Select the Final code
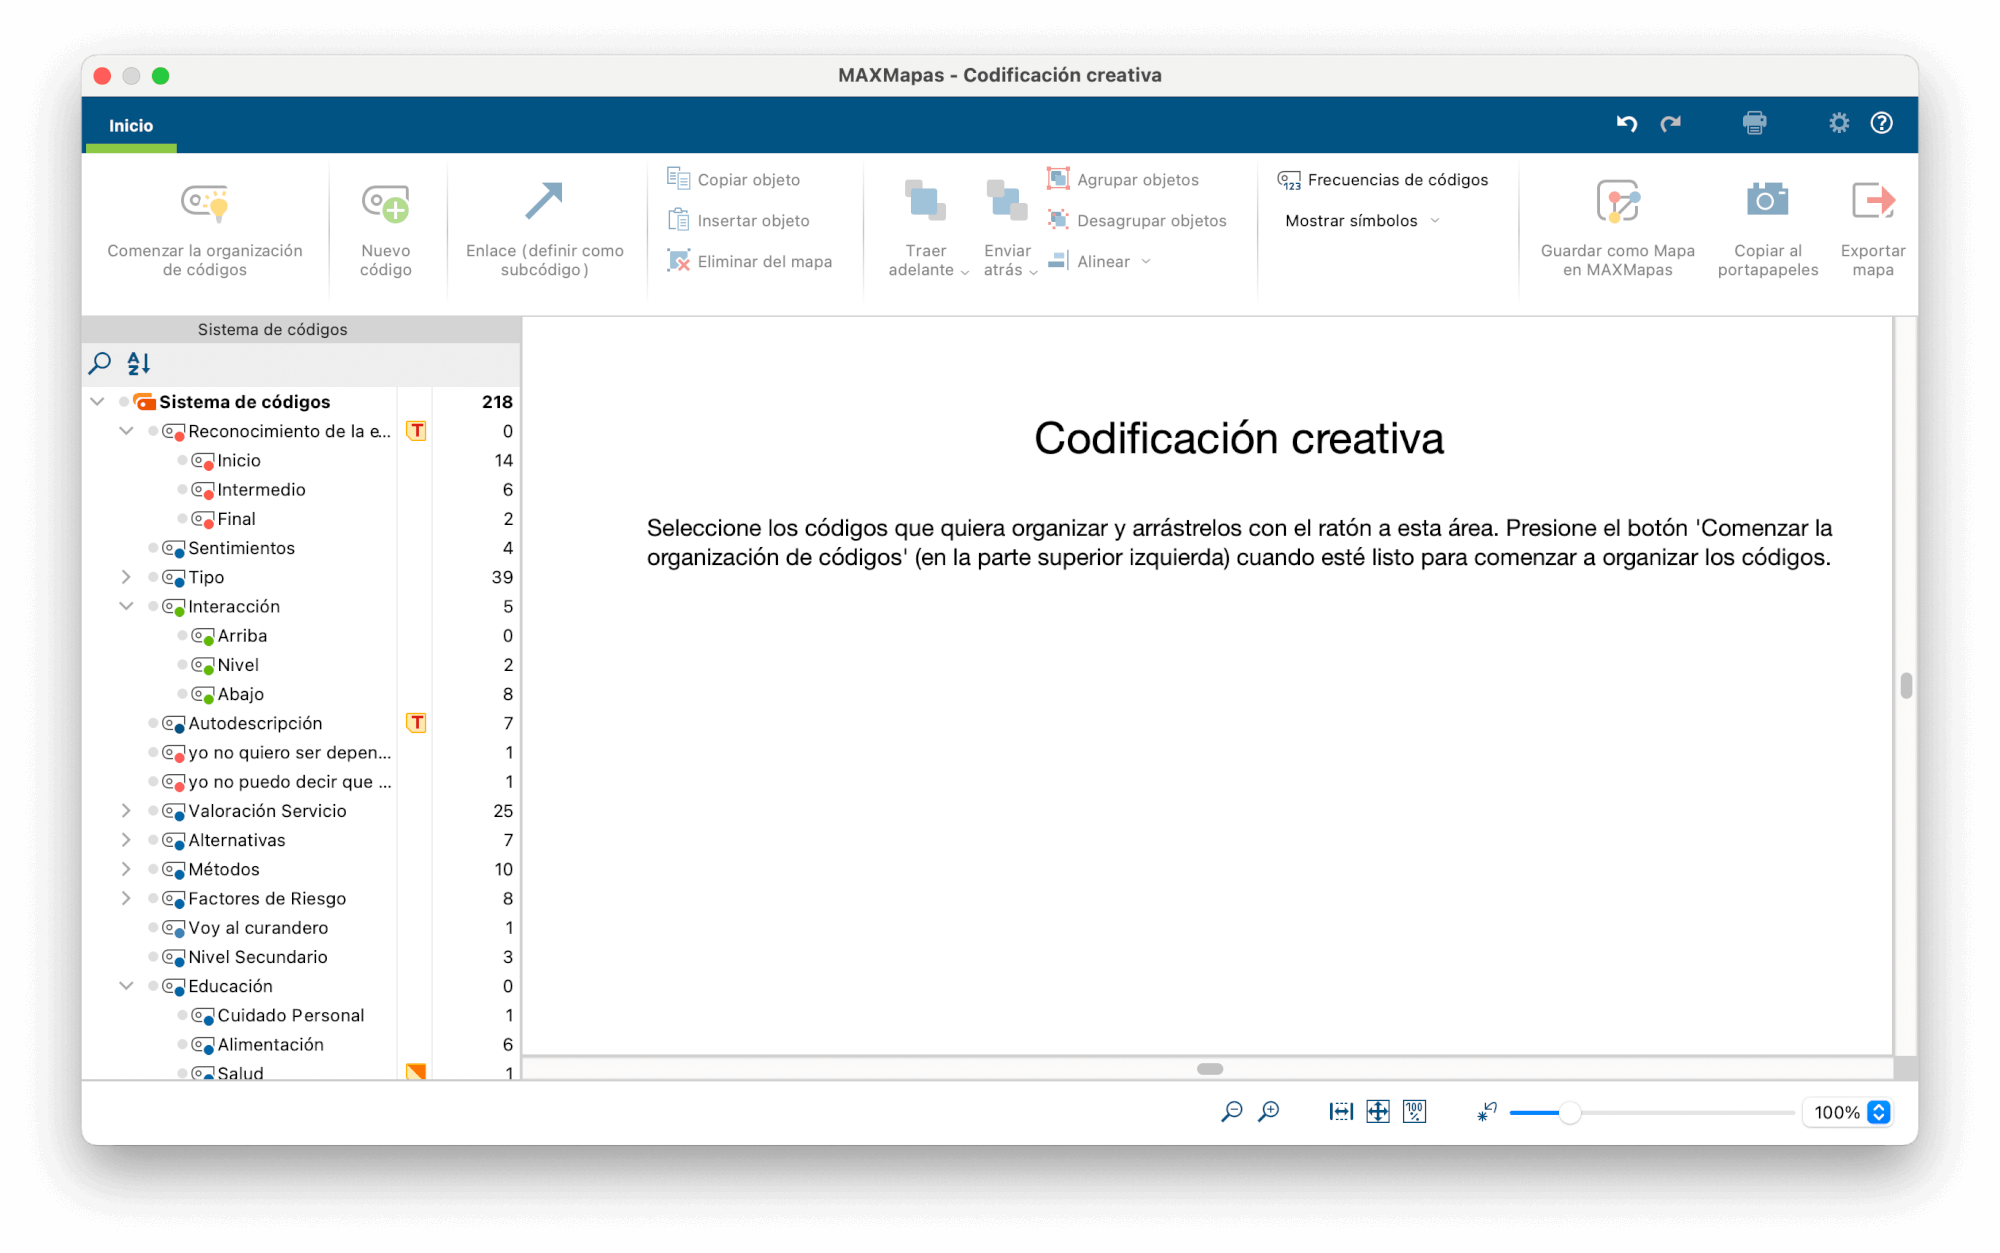Image resolution: width=2000 pixels, height=1253 pixels. point(236,518)
